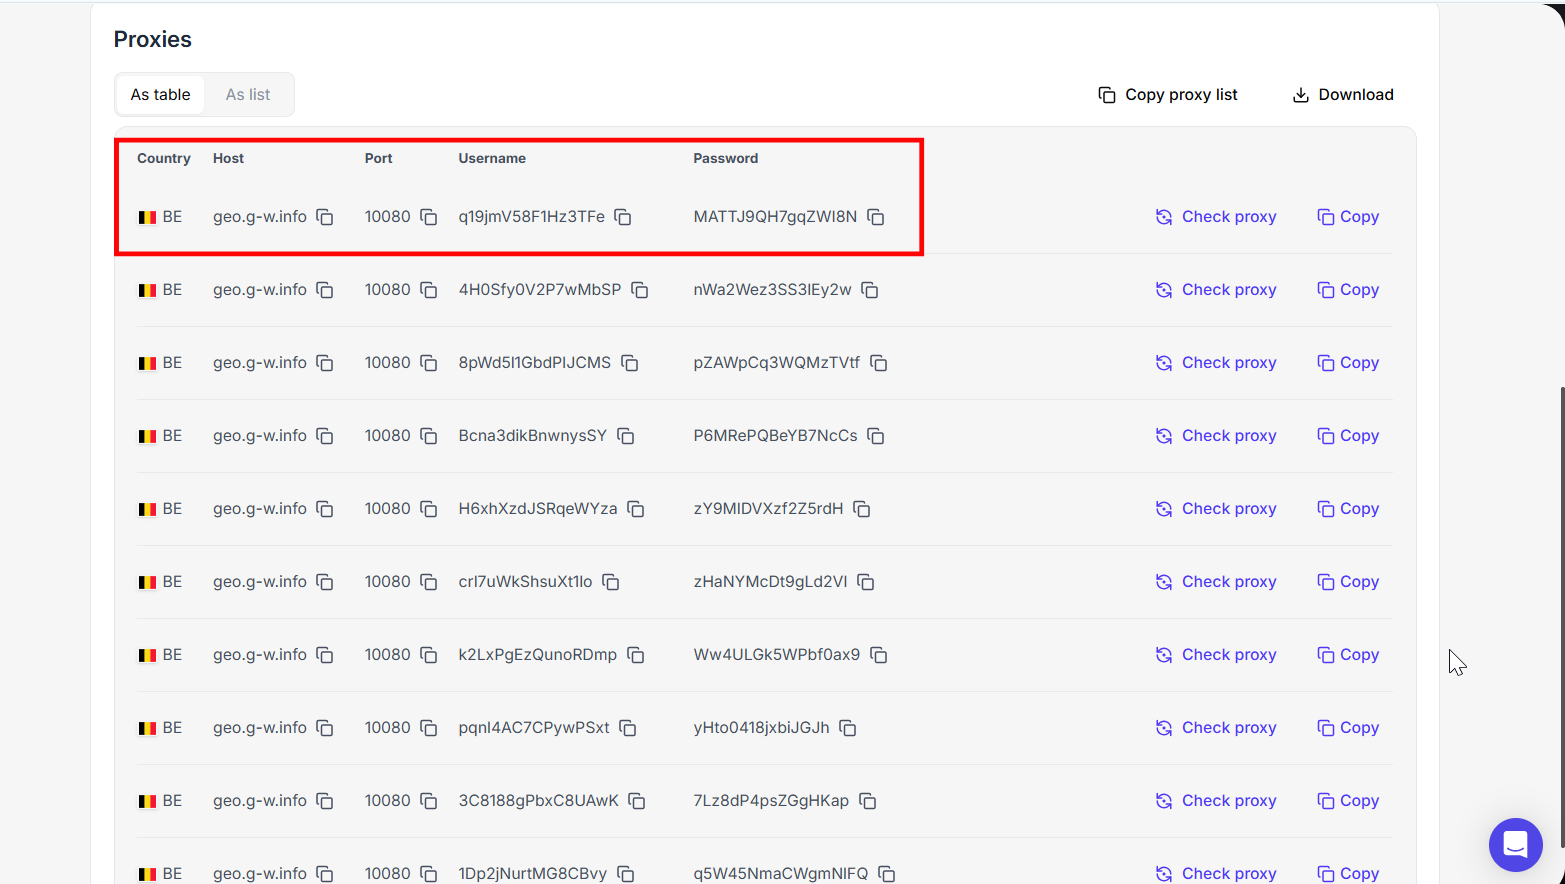Click Copy proxy list button
Image resolution: width=1565 pixels, height=884 pixels.
coord(1168,95)
